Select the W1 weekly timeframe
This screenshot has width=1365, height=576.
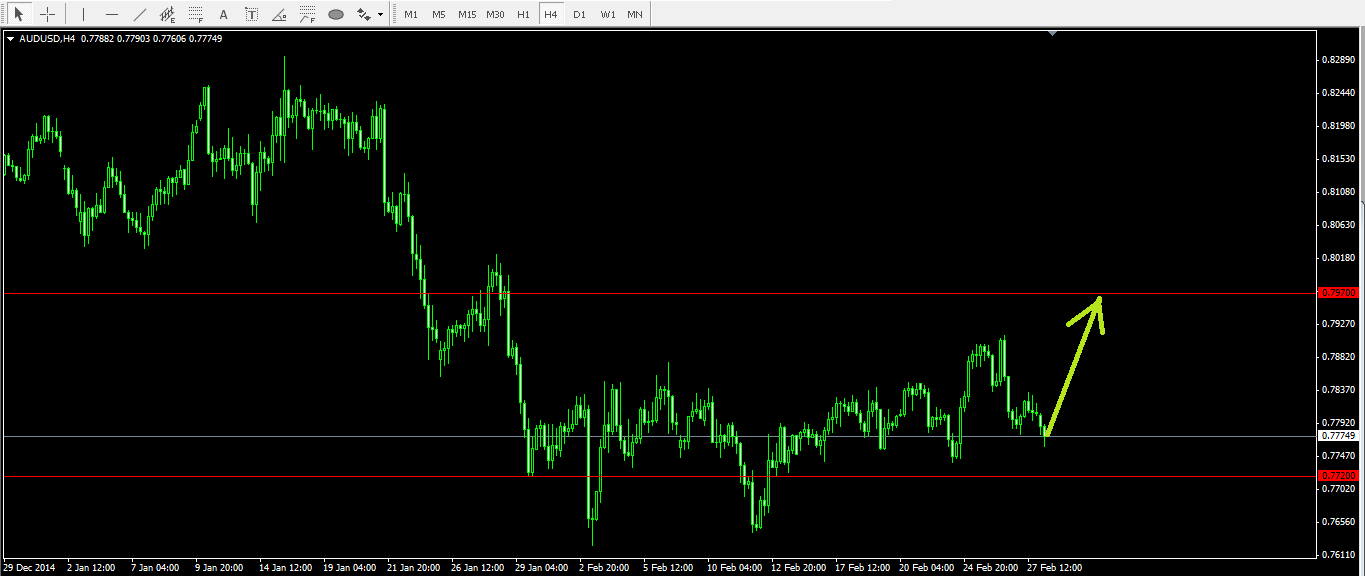[607, 14]
